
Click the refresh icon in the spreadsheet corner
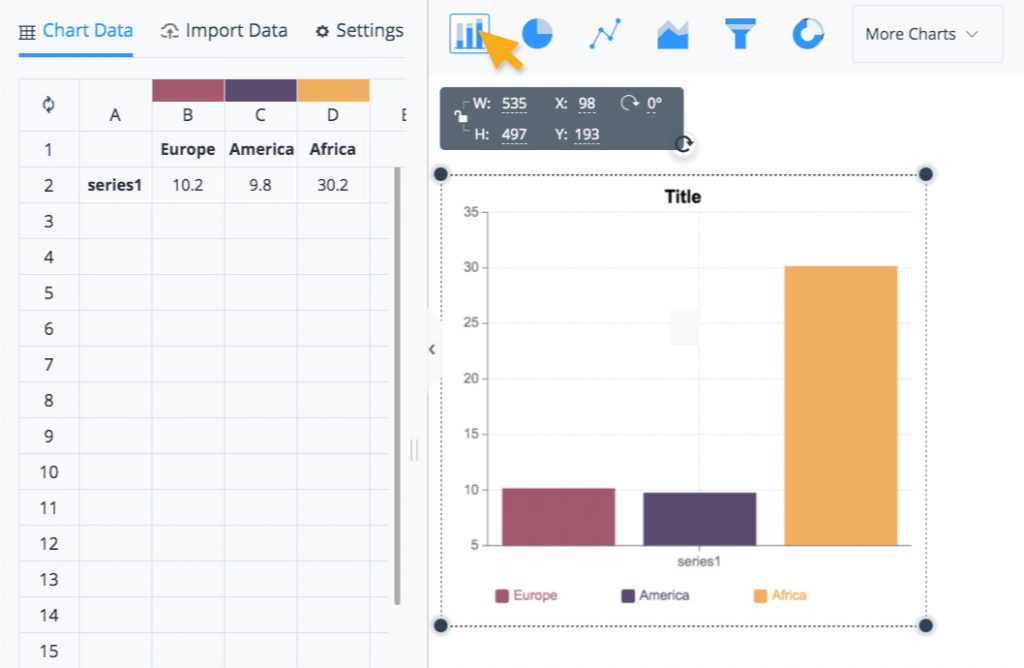pos(47,104)
